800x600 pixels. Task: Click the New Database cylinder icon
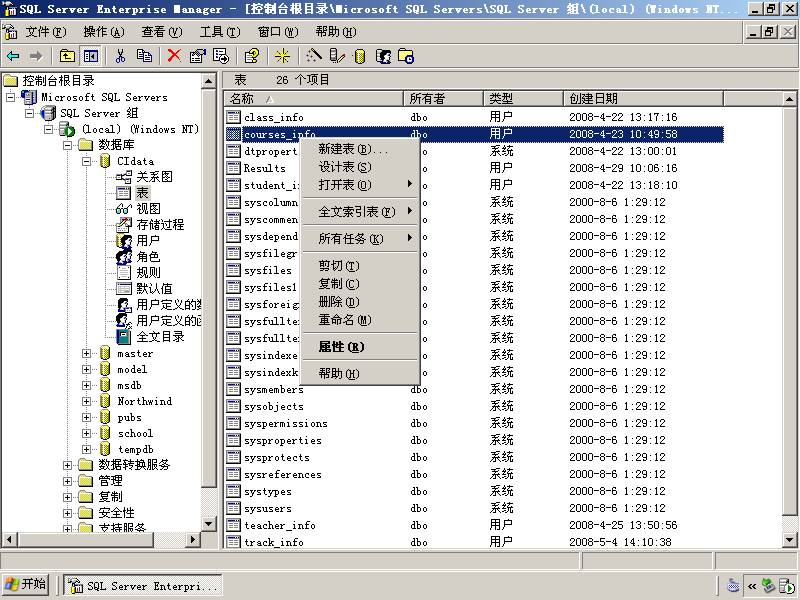(360, 56)
